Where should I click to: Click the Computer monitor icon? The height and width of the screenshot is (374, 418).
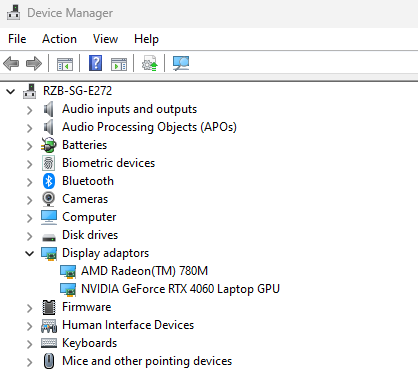click(49, 217)
